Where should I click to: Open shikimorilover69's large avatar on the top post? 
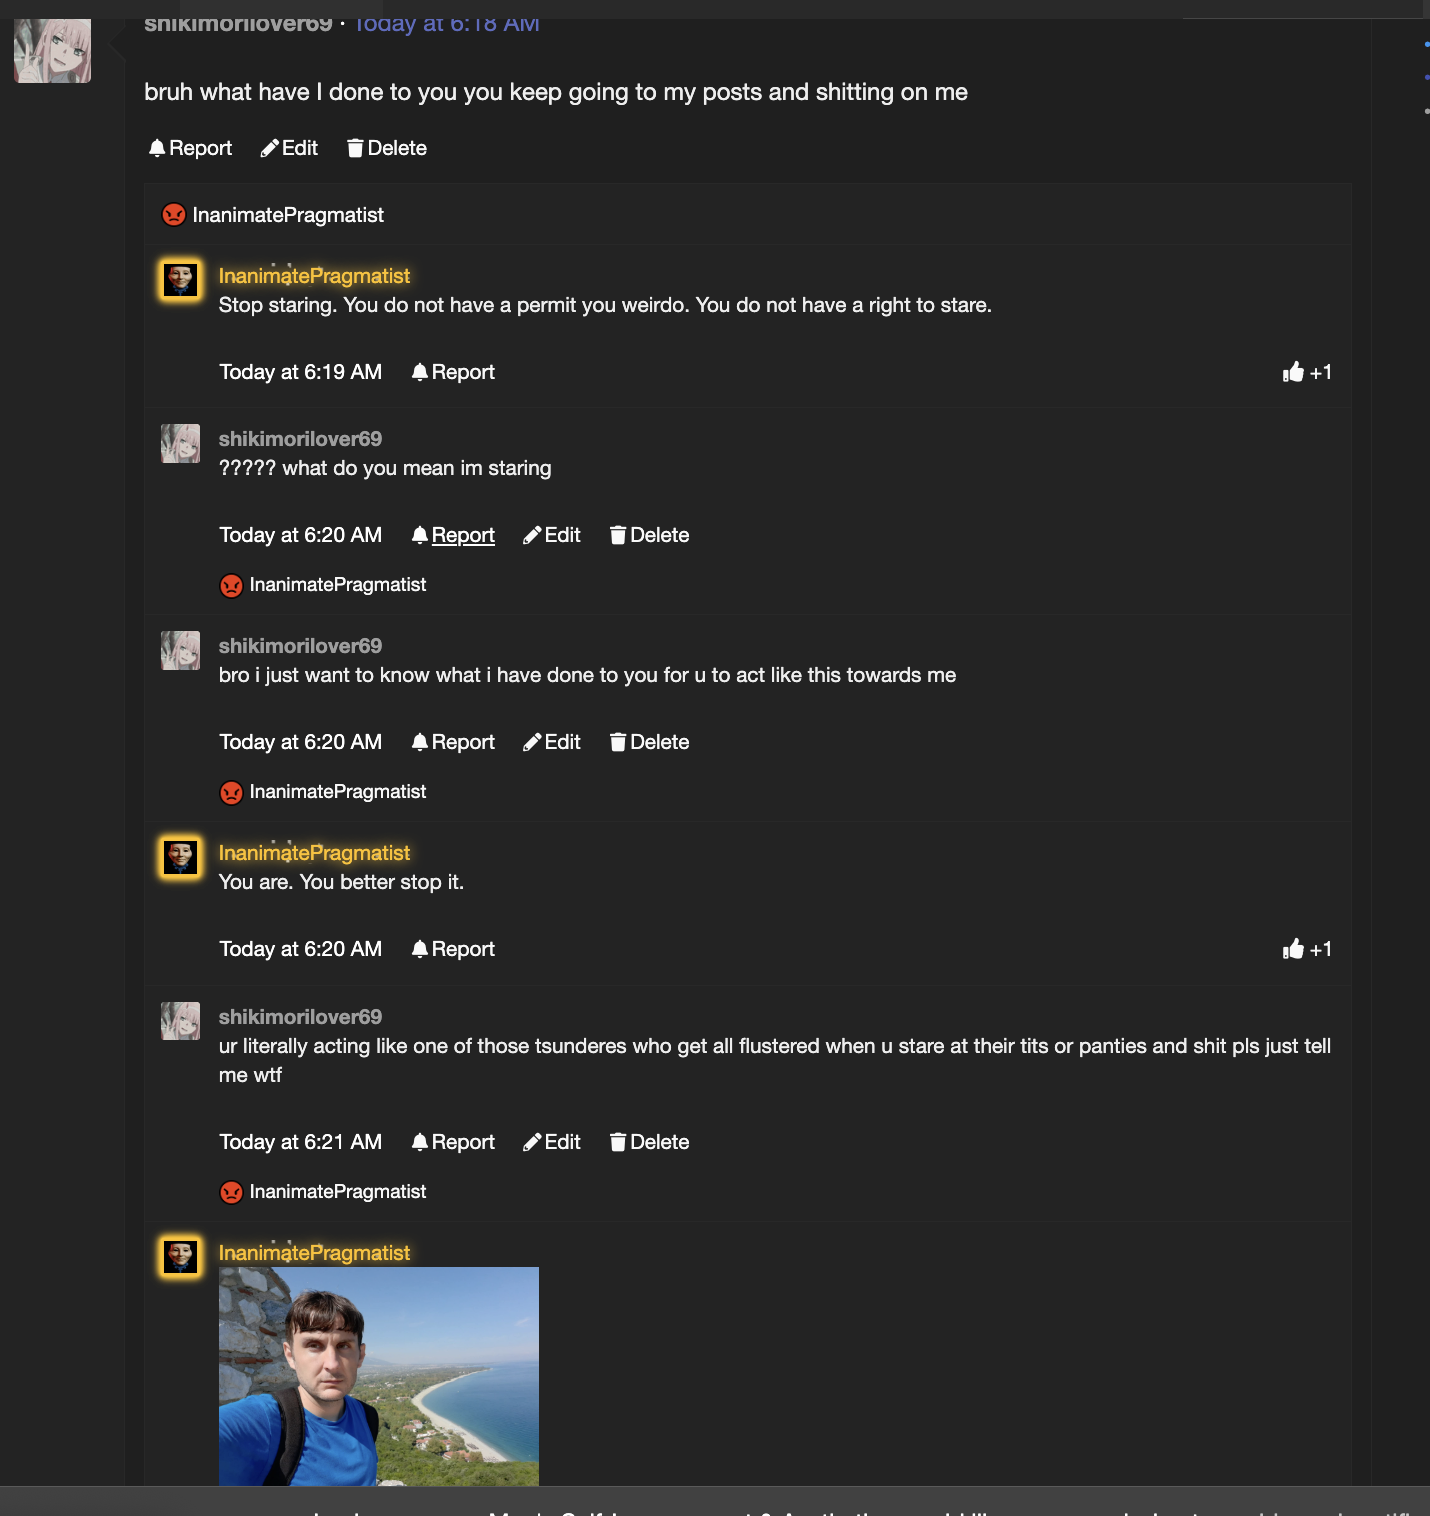point(52,51)
